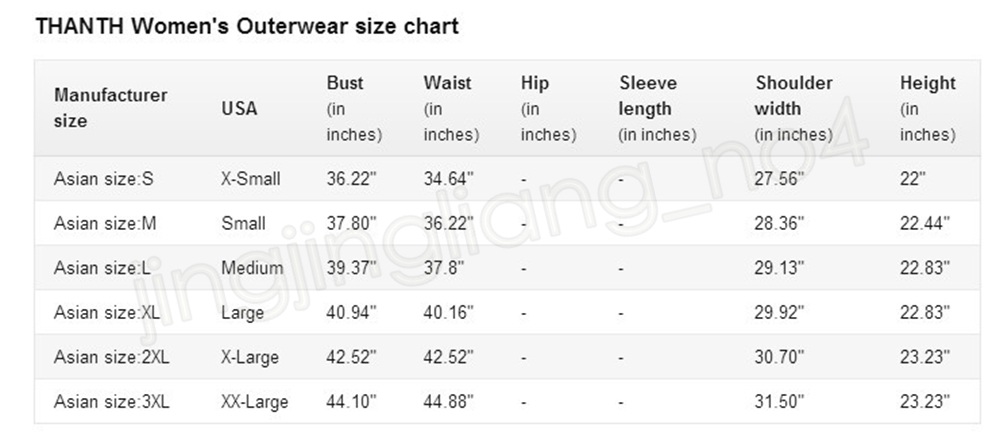The image size is (1000, 447).
Task: Click the 40.16" waist value
Action: coord(448,312)
